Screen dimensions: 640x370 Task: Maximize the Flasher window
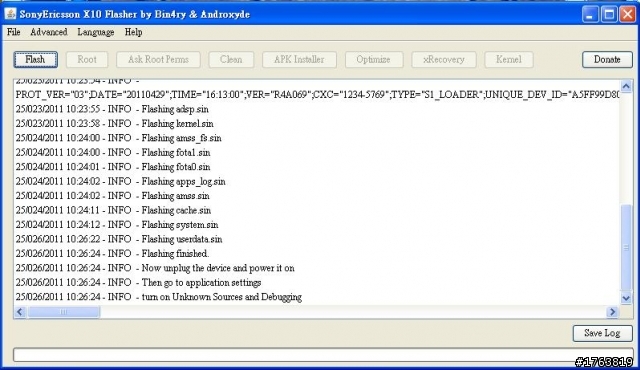click(609, 15)
